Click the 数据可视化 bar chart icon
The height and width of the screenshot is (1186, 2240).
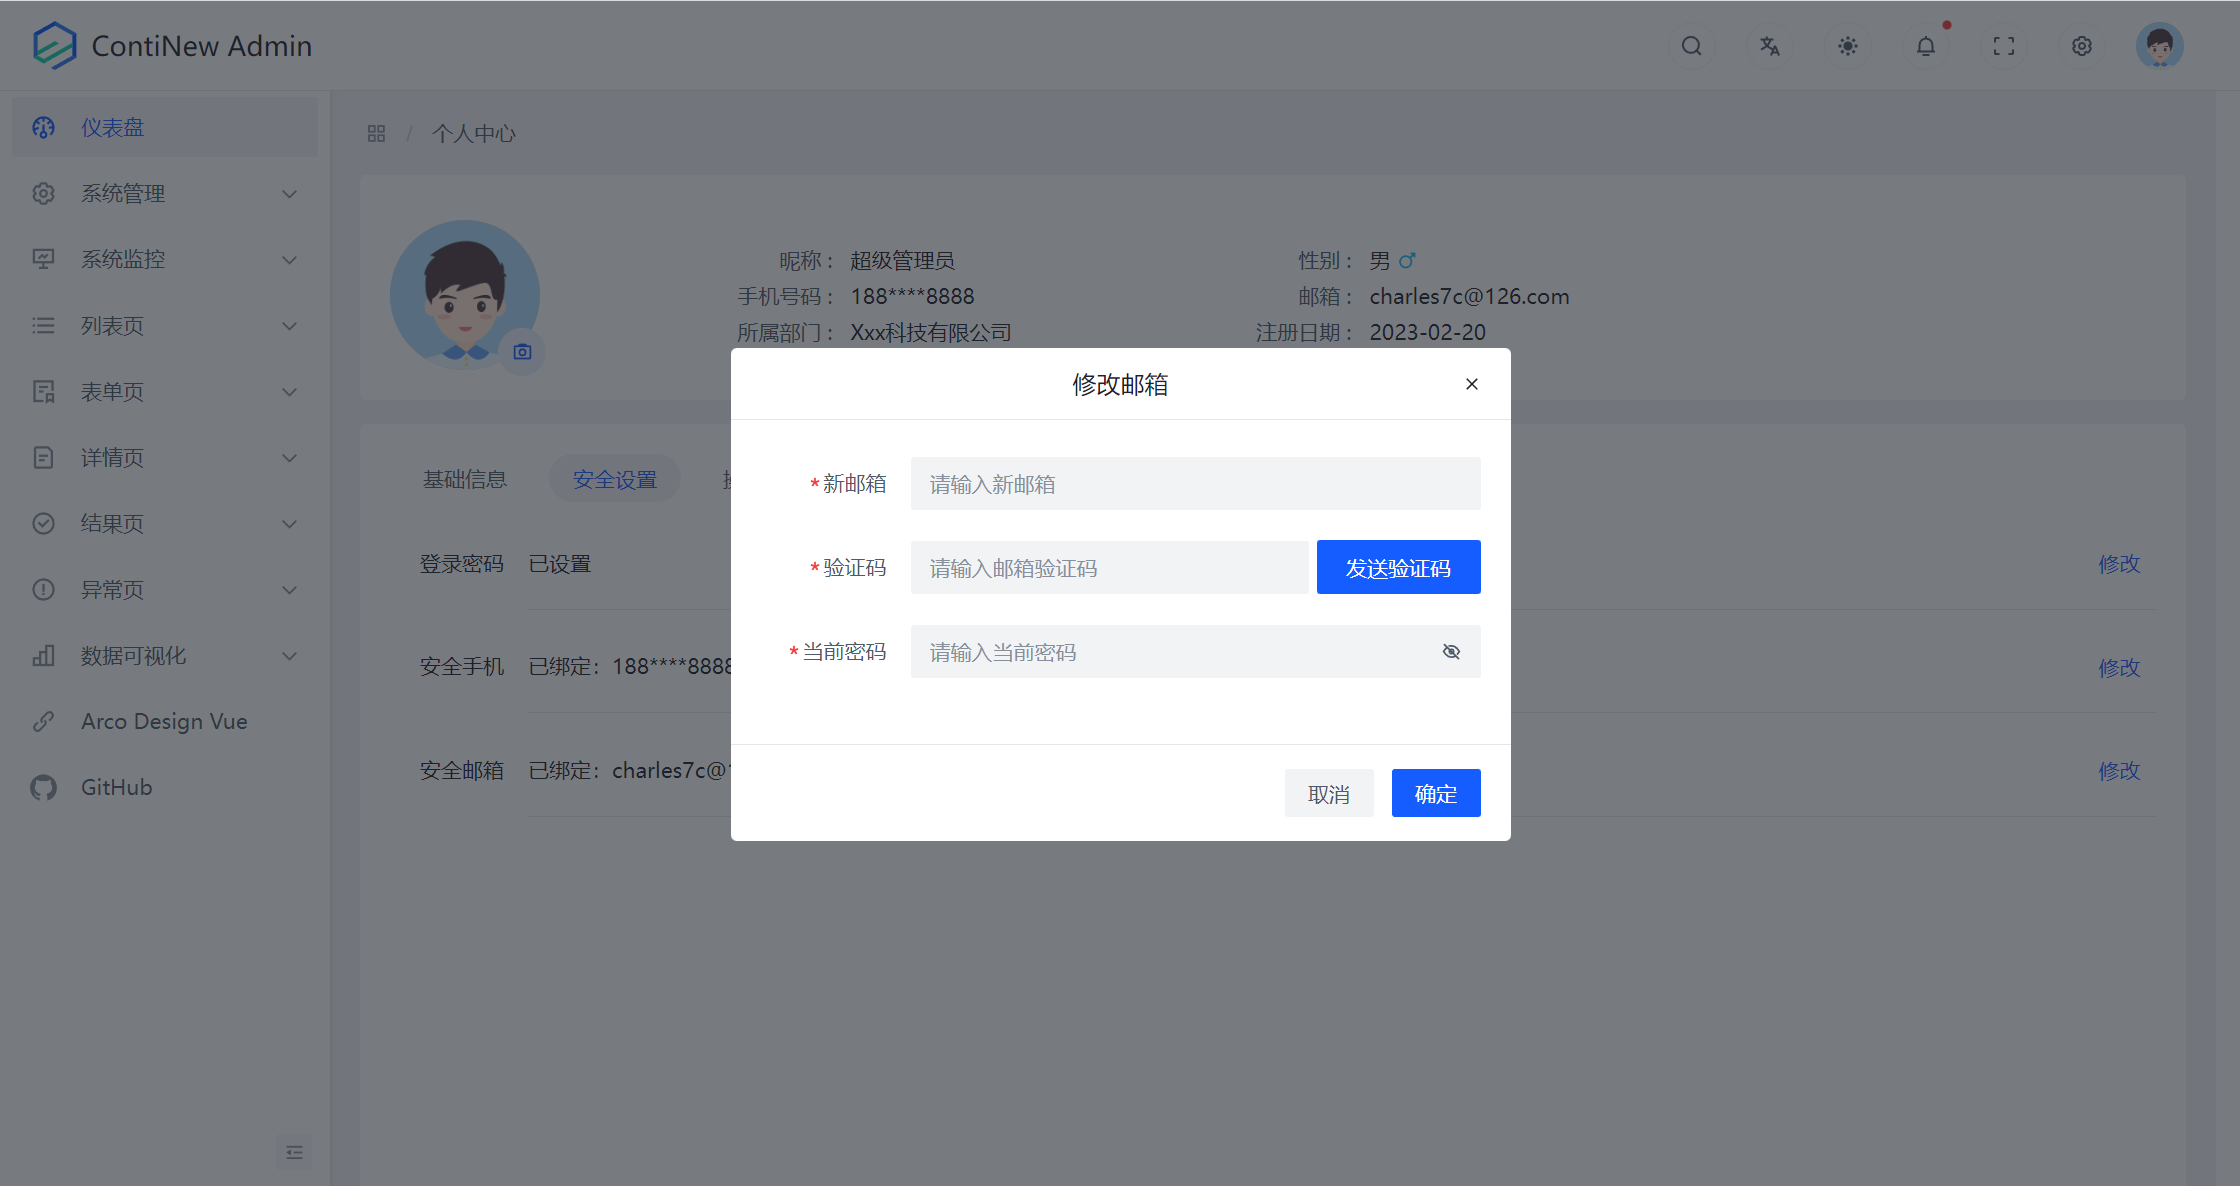(43, 655)
